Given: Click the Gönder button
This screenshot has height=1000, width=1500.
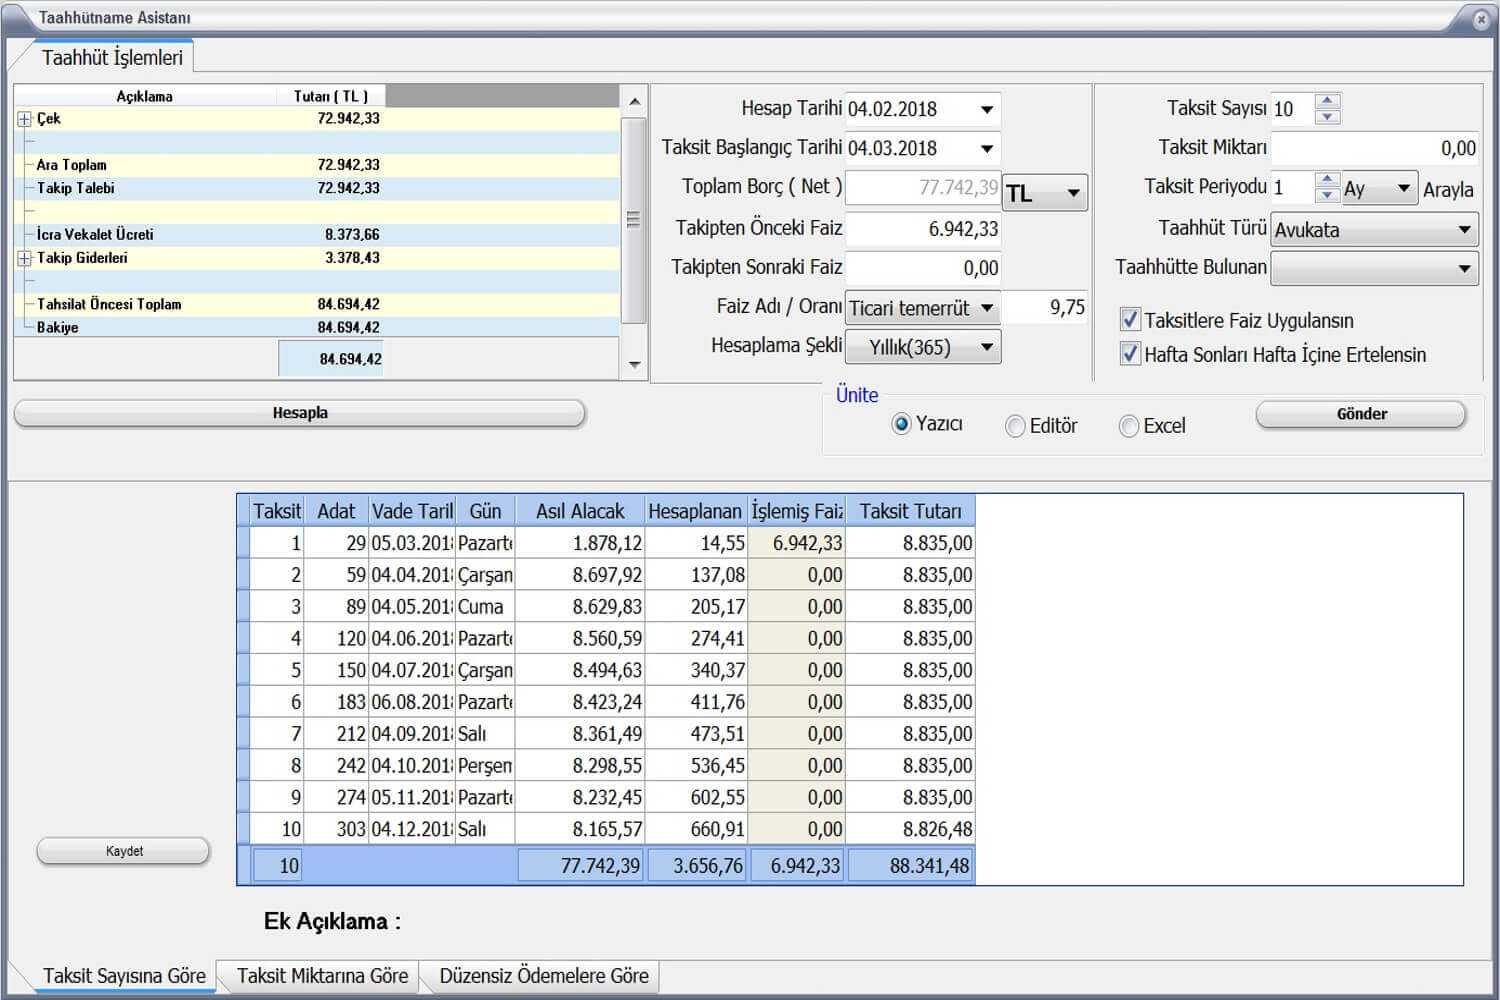Looking at the screenshot, I should 1360,414.
